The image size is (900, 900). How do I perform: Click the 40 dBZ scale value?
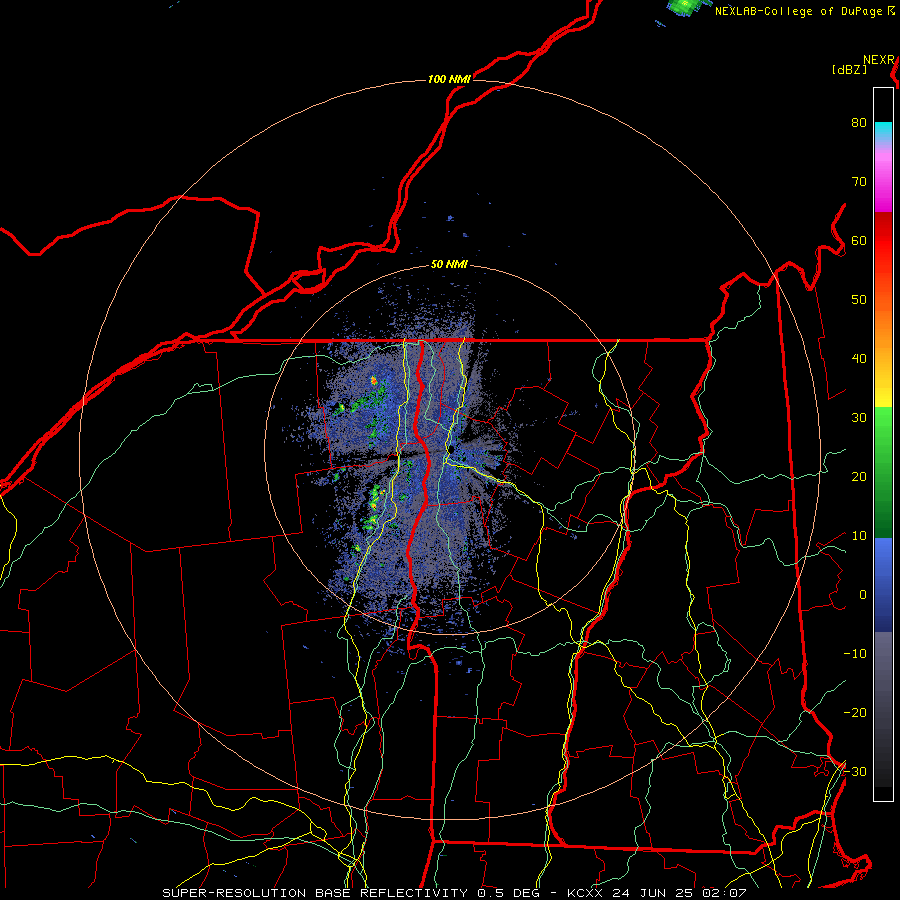coord(859,359)
